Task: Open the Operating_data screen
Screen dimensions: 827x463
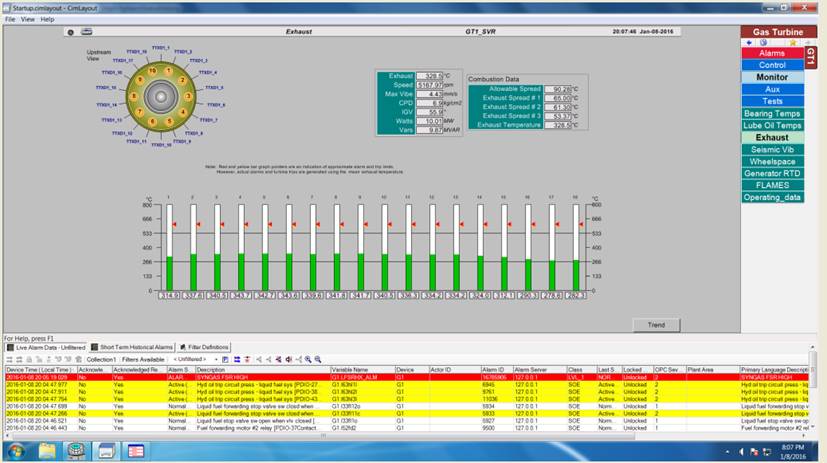Action: [772, 197]
